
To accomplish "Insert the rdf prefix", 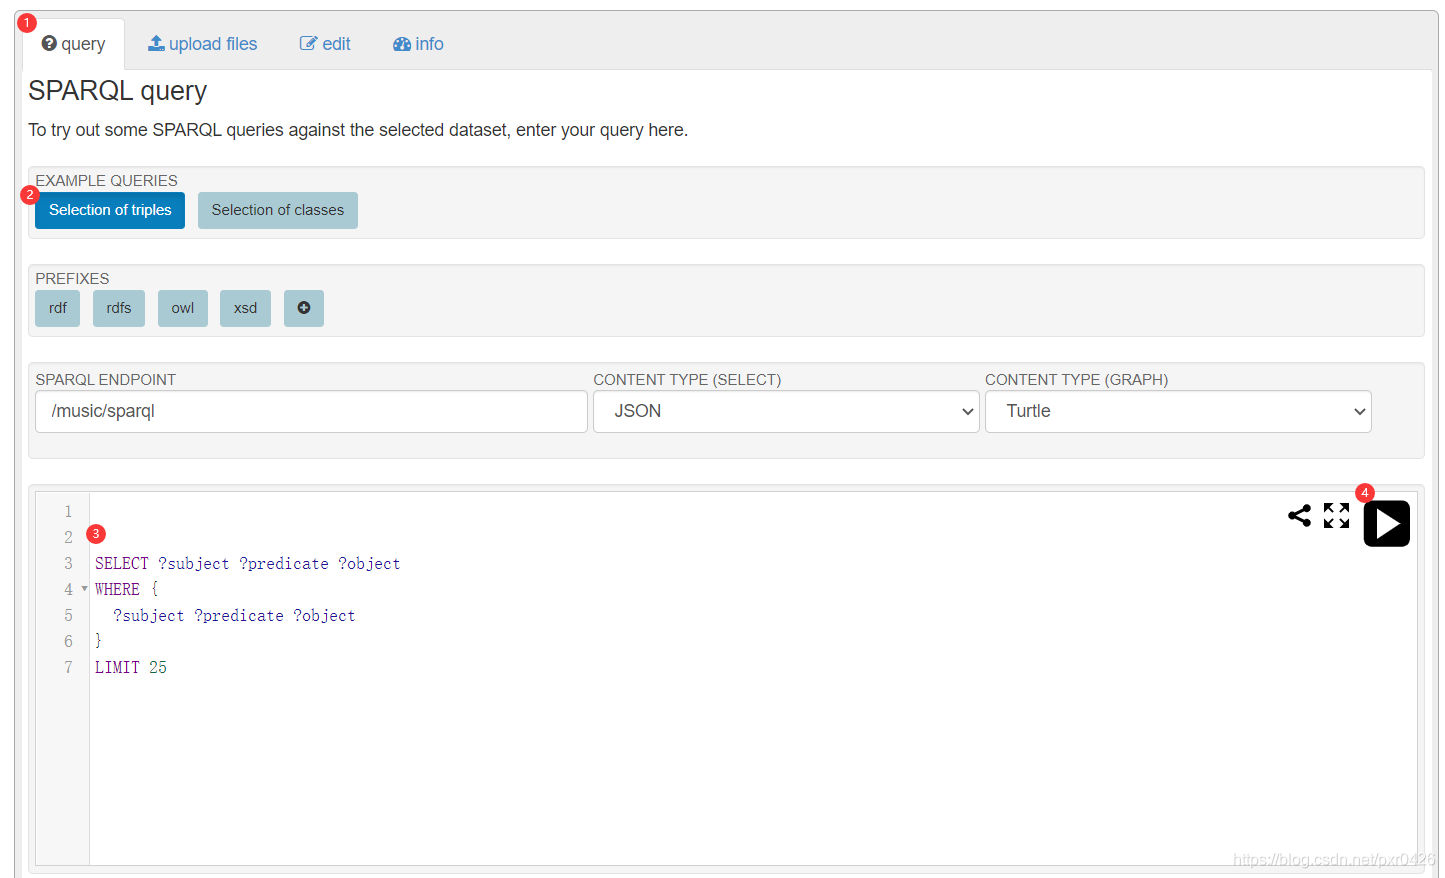I will 58,308.
